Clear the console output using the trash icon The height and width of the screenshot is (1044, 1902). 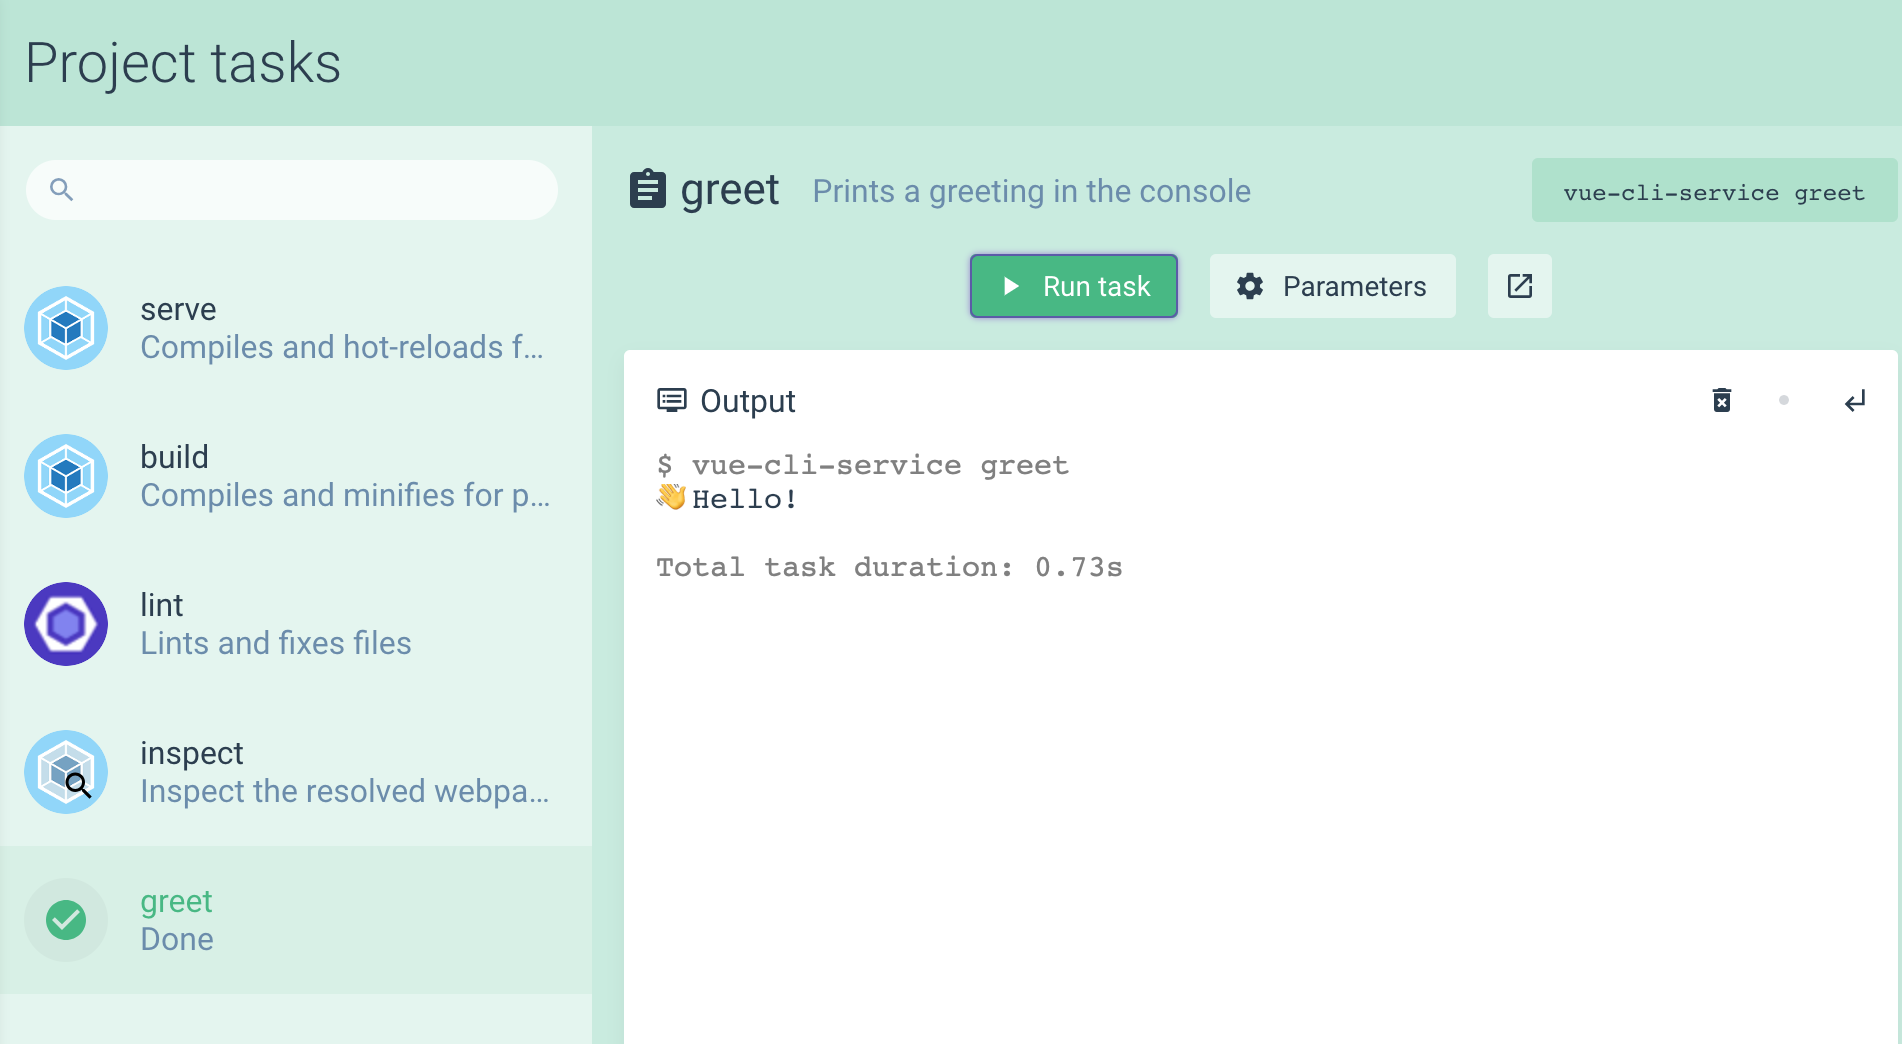click(x=1721, y=400)
